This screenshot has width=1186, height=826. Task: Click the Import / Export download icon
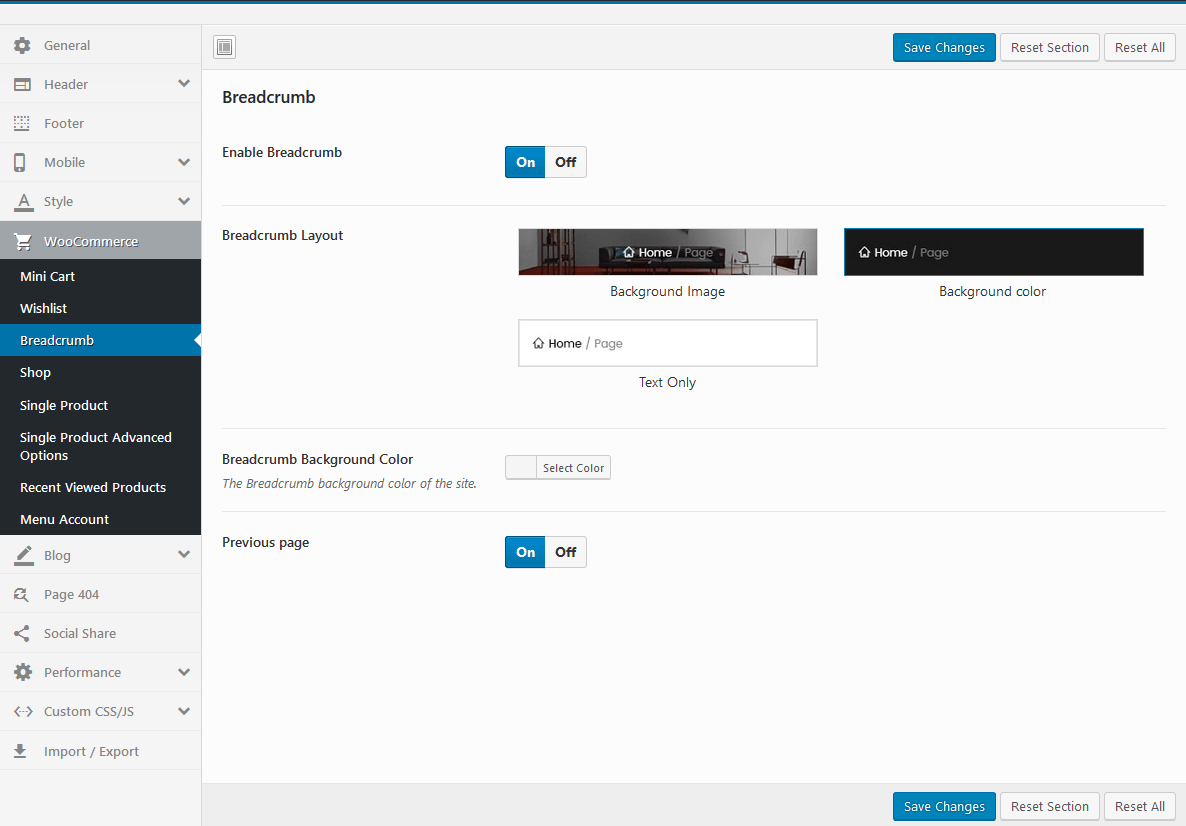(x=20, y=751)
